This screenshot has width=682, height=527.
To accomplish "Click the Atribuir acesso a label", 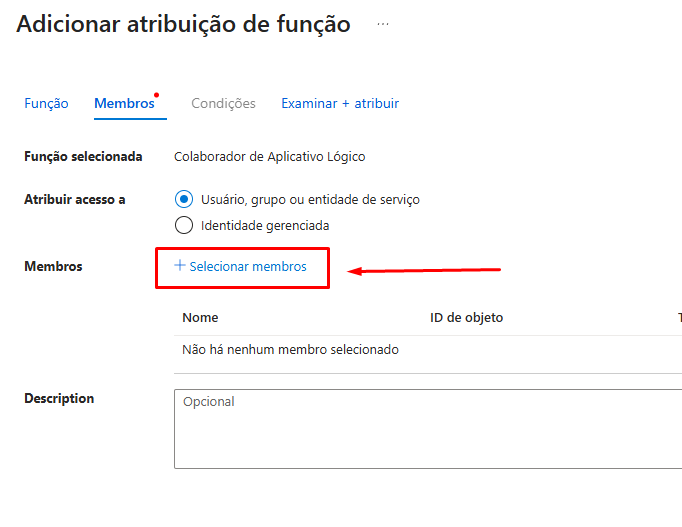I will tap(74, 199).
